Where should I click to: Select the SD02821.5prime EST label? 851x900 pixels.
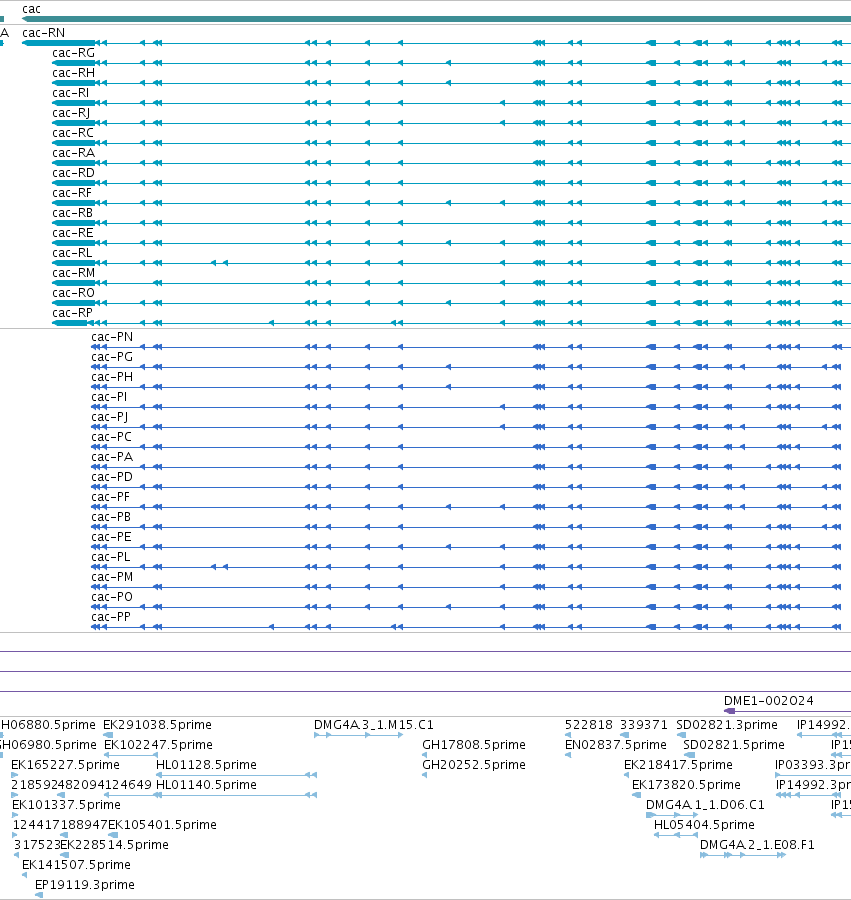click(734, 745)
